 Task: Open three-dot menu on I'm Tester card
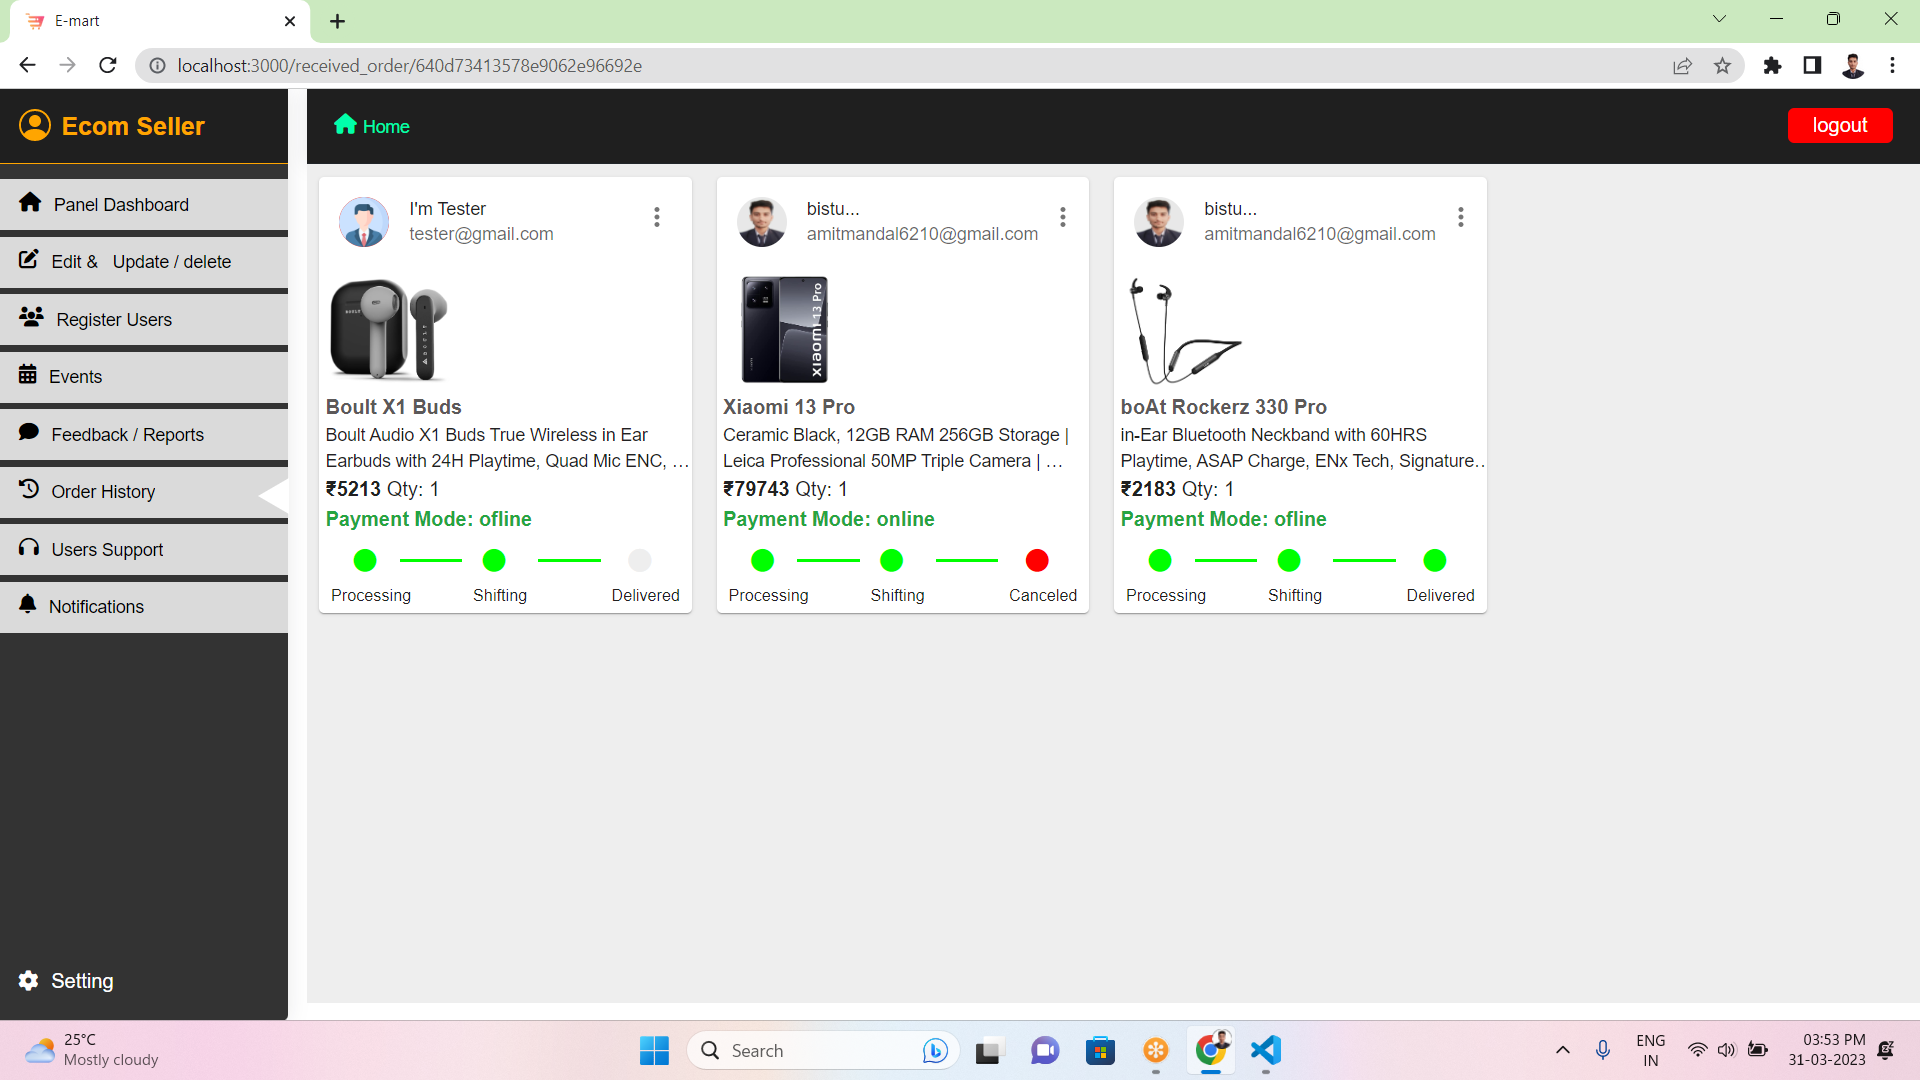click(x=657, y=217)
